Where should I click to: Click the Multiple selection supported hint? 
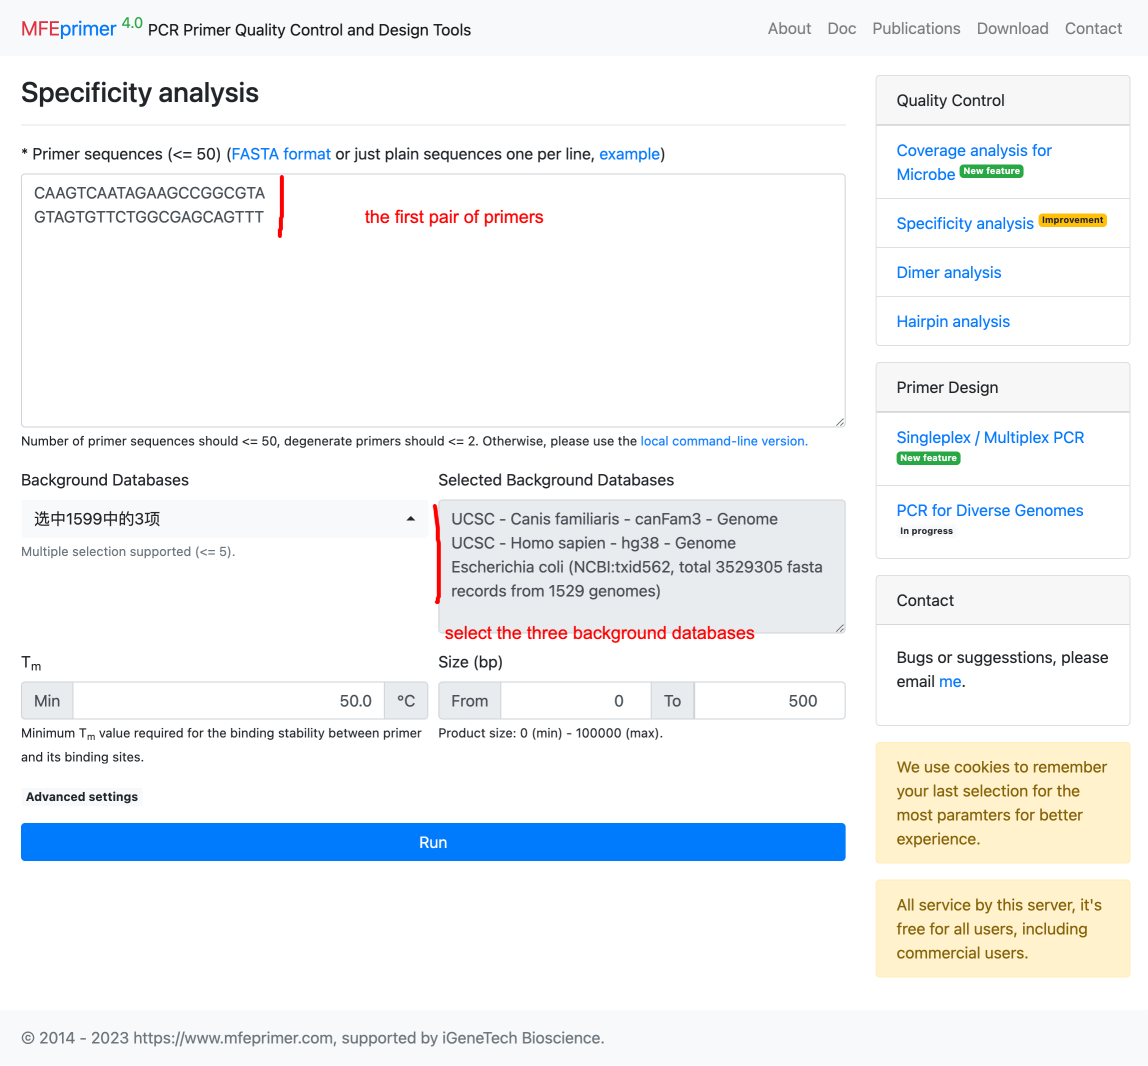[x=128, y=551]
